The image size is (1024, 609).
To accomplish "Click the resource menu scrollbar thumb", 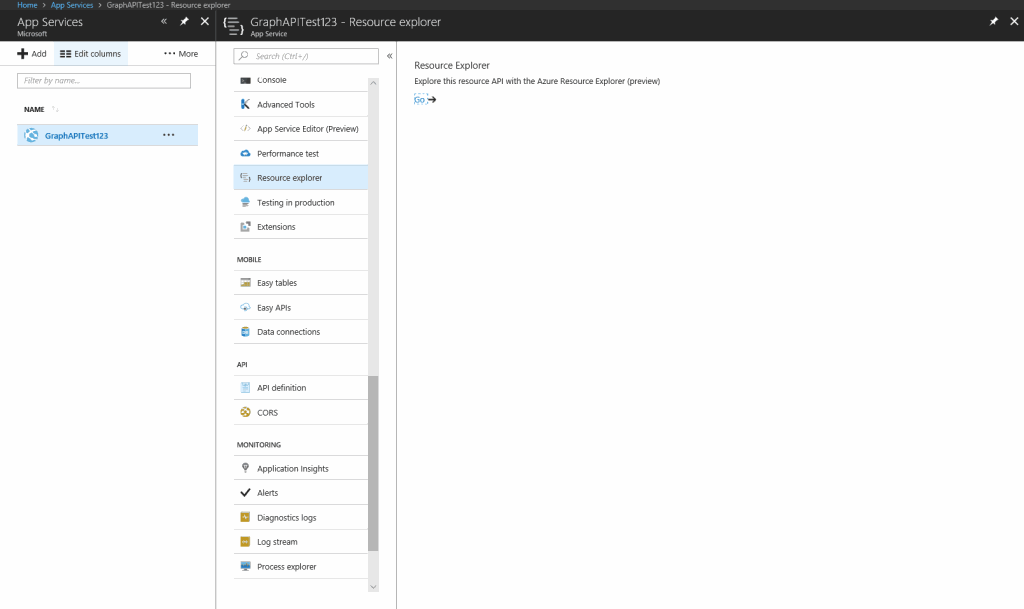I will [x=373, y=463].
